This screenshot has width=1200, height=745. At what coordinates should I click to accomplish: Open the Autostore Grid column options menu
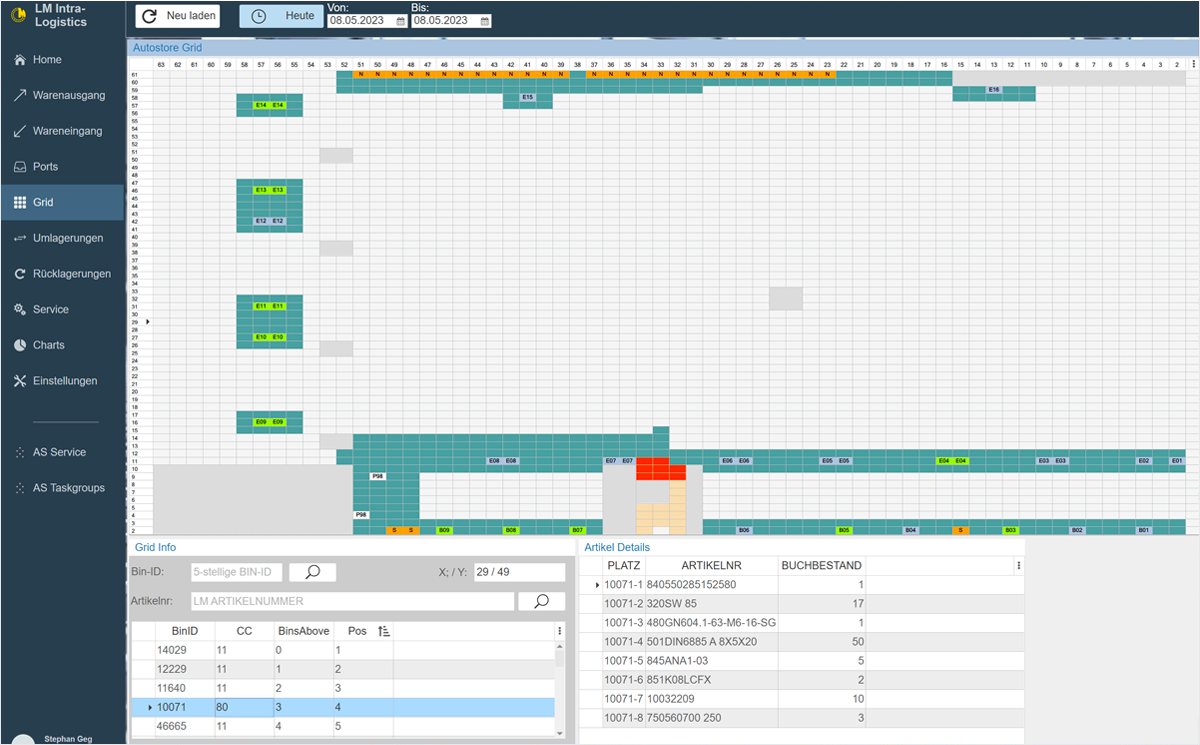point(1192,63)
